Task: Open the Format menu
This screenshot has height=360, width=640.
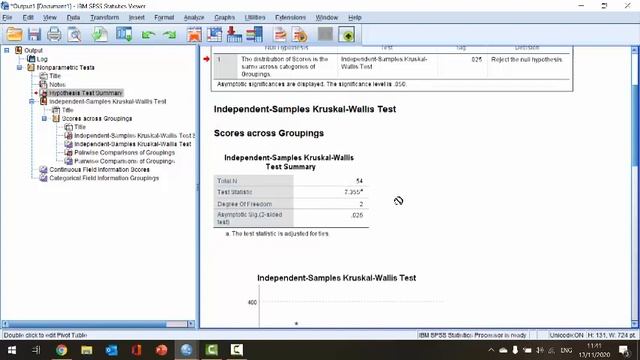Action: tap(164, 18)
